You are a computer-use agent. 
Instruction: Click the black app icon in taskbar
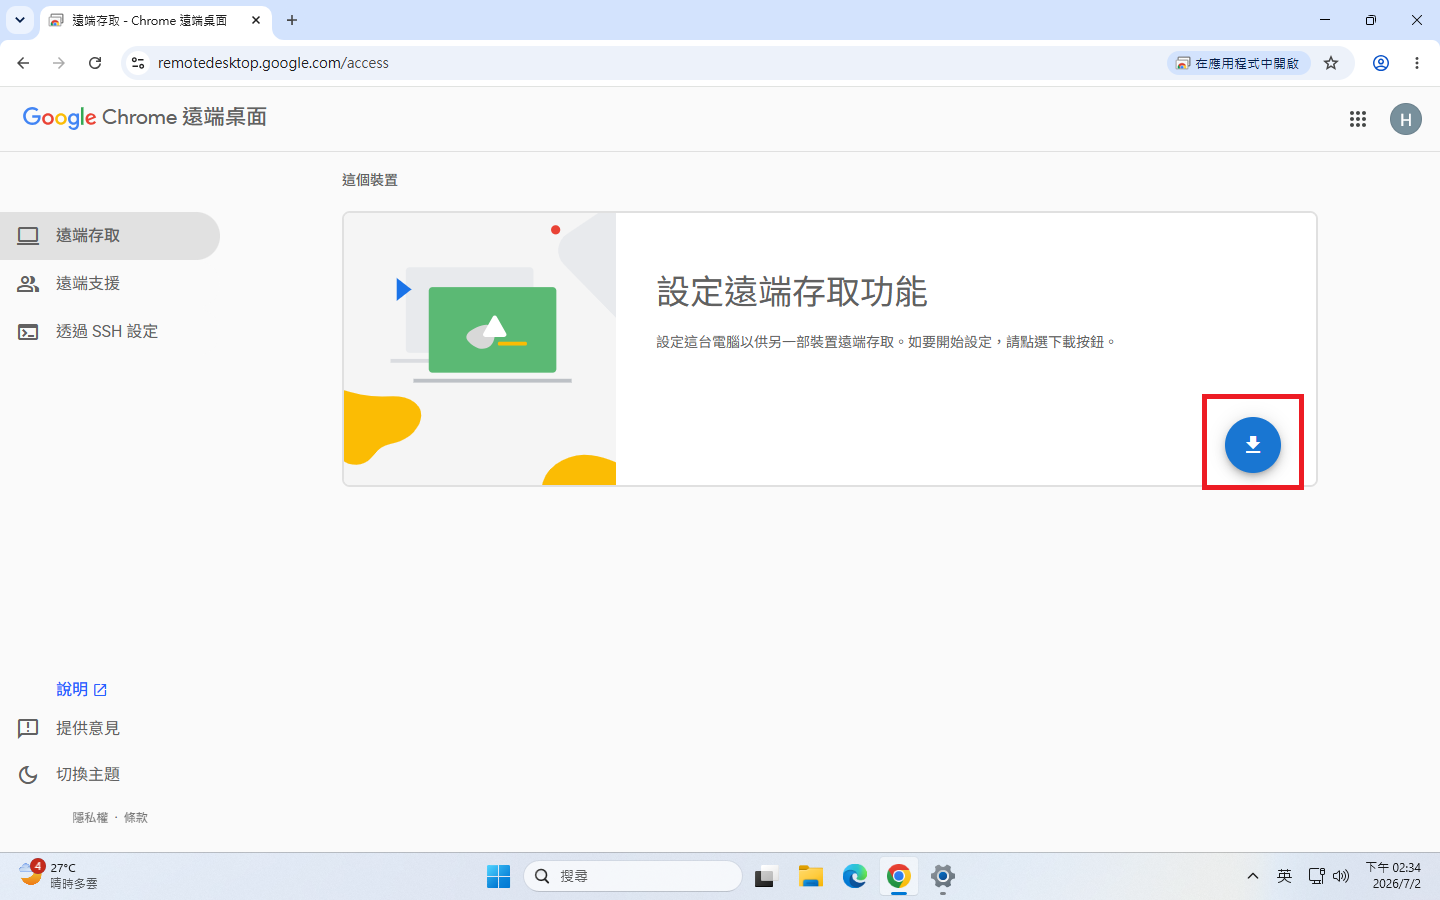[766, 877]
